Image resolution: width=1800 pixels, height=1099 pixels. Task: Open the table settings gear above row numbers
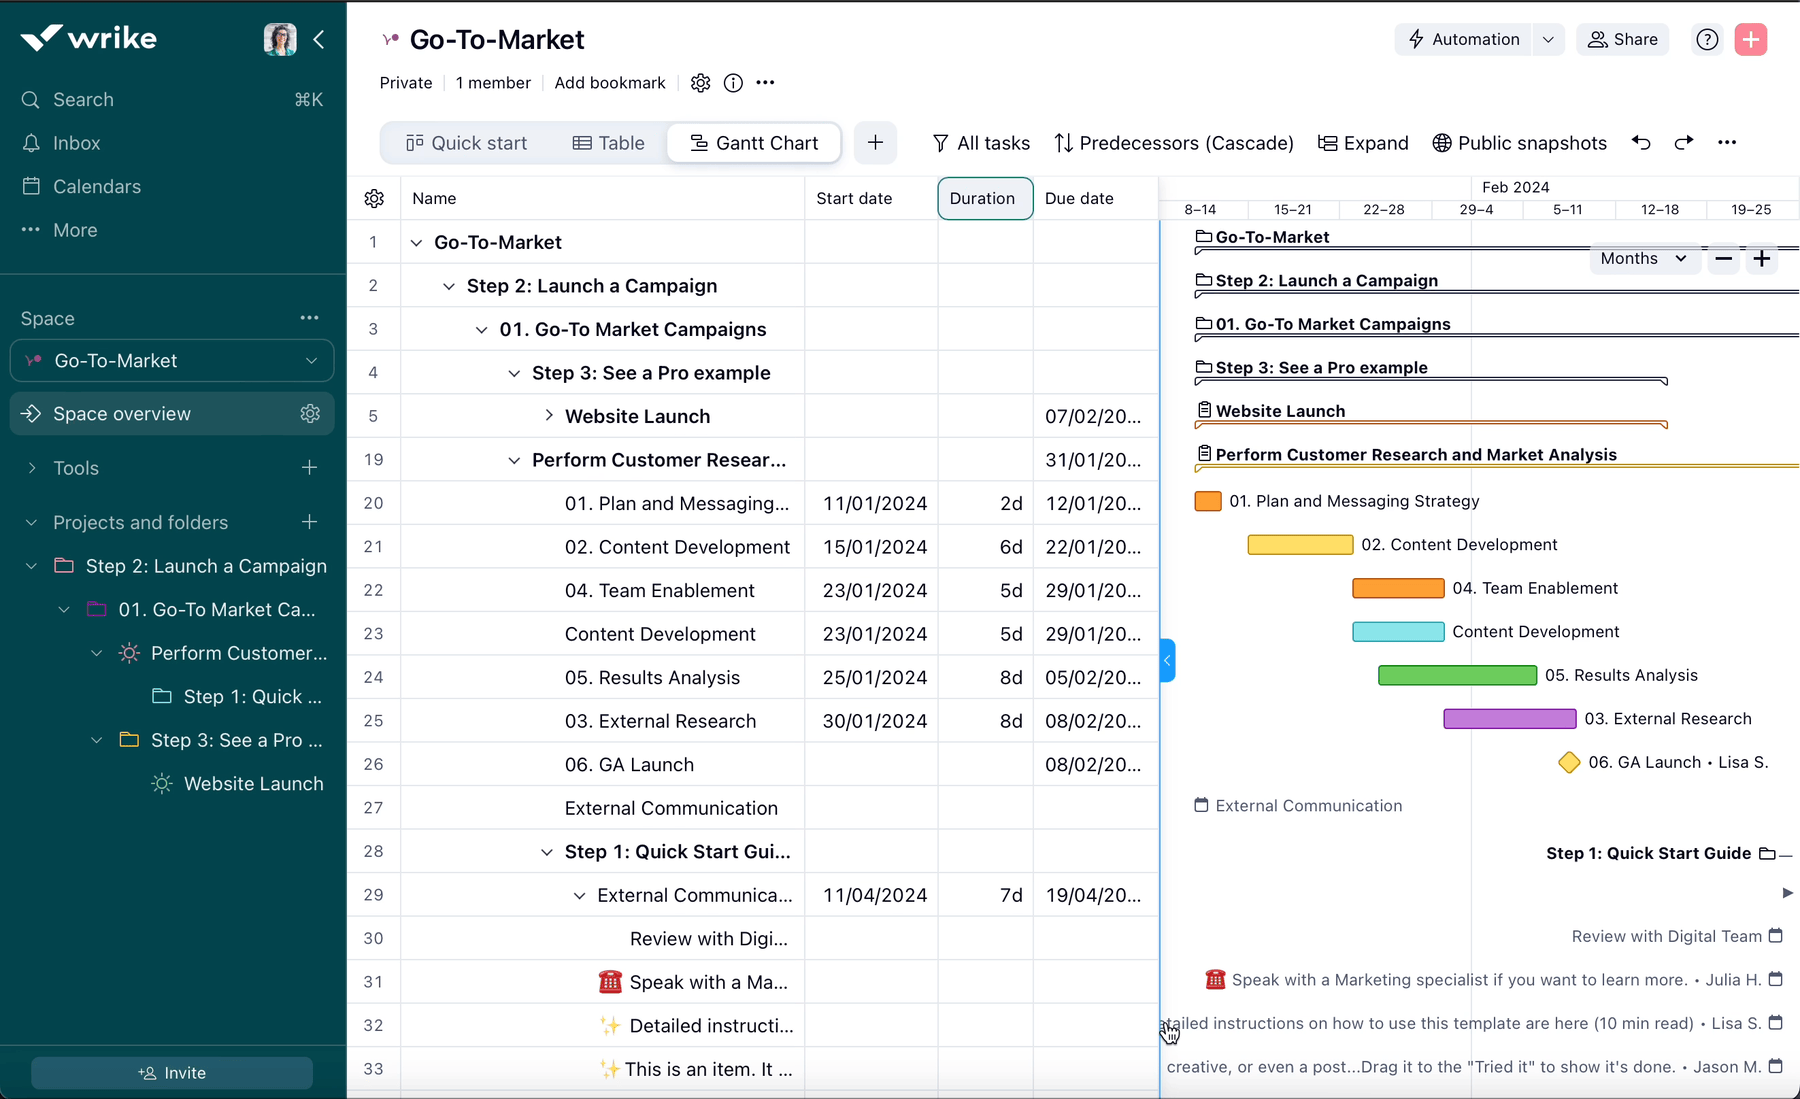[x=373, y=198]
